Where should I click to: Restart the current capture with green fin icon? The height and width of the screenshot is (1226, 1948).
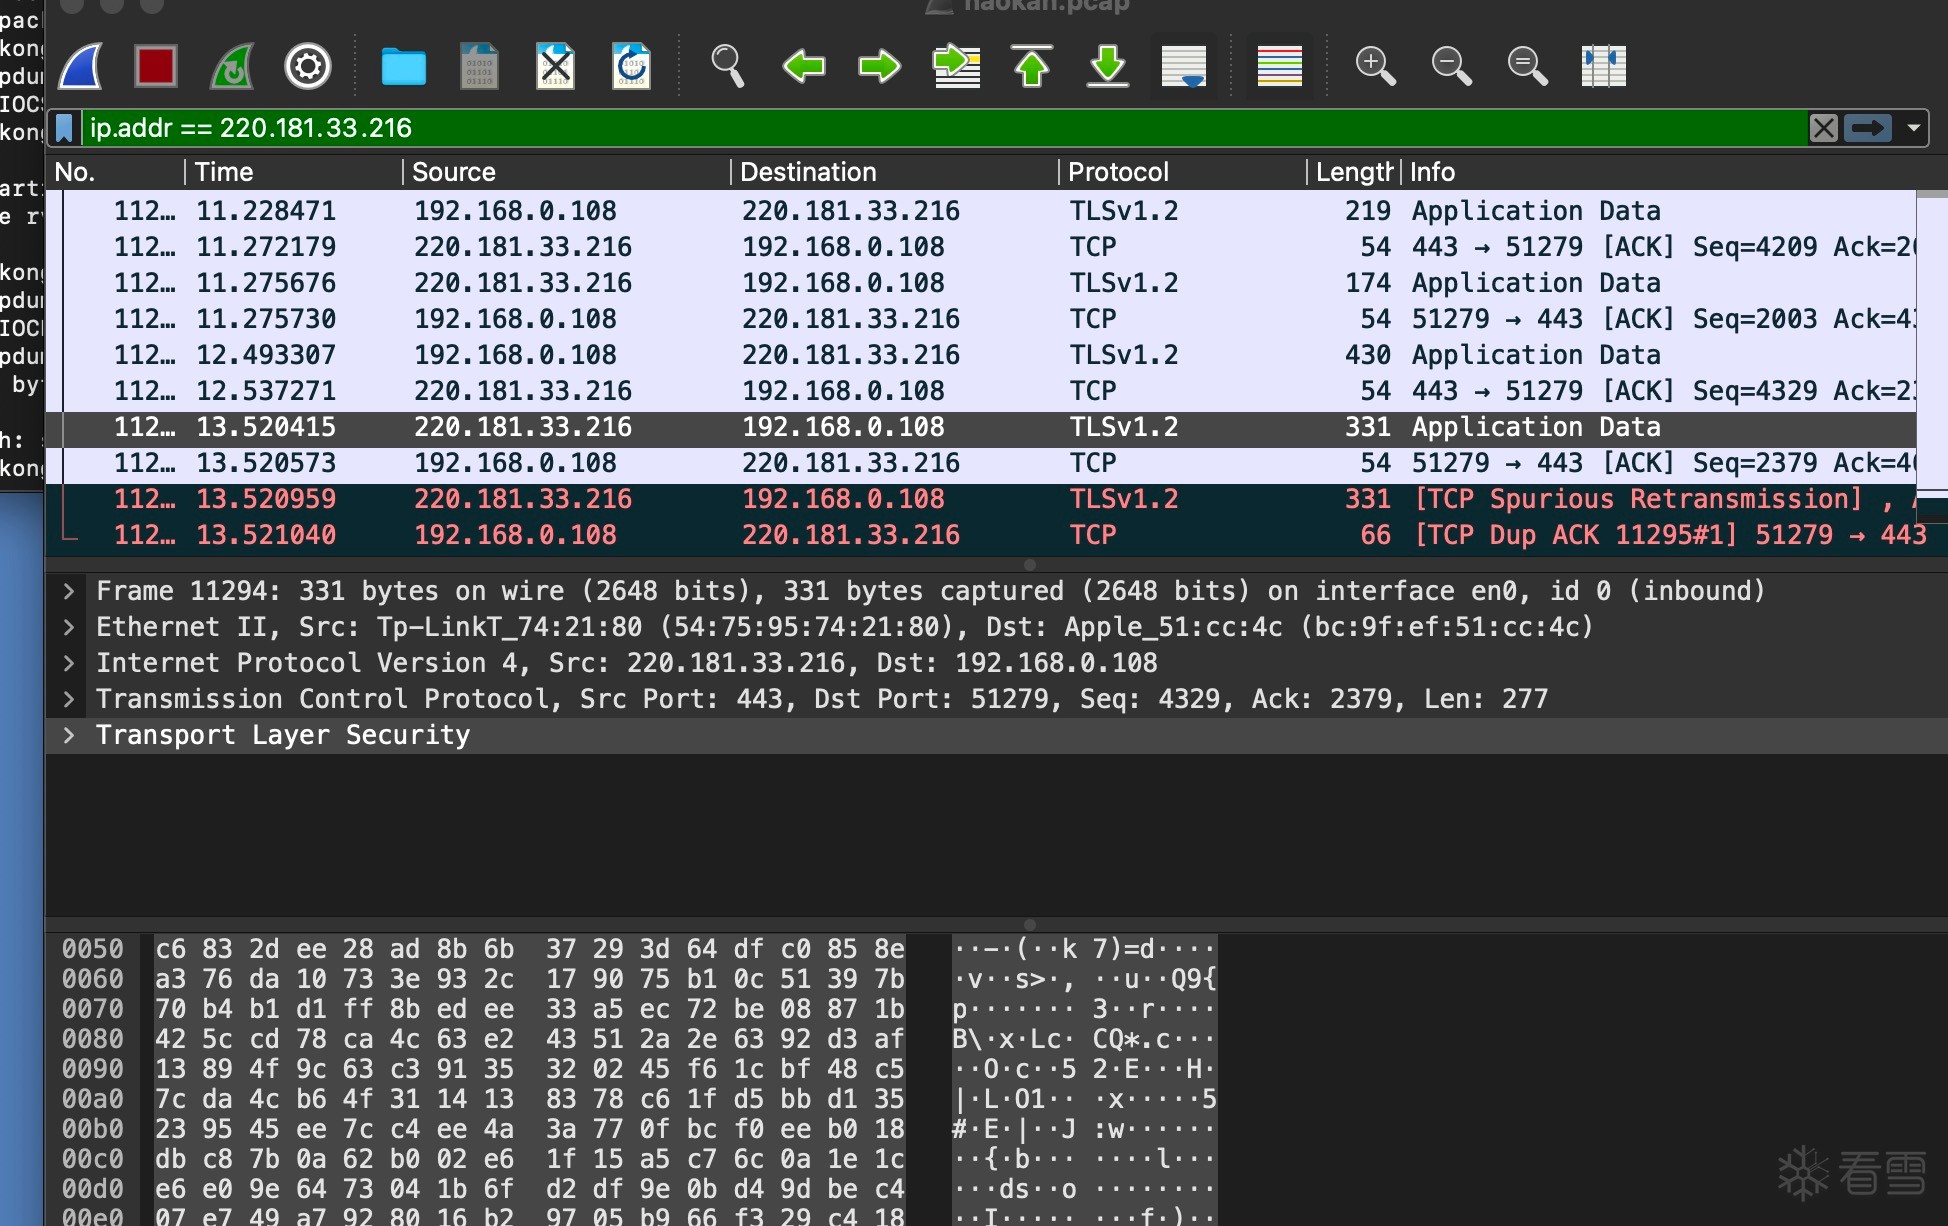coord(232,67)
